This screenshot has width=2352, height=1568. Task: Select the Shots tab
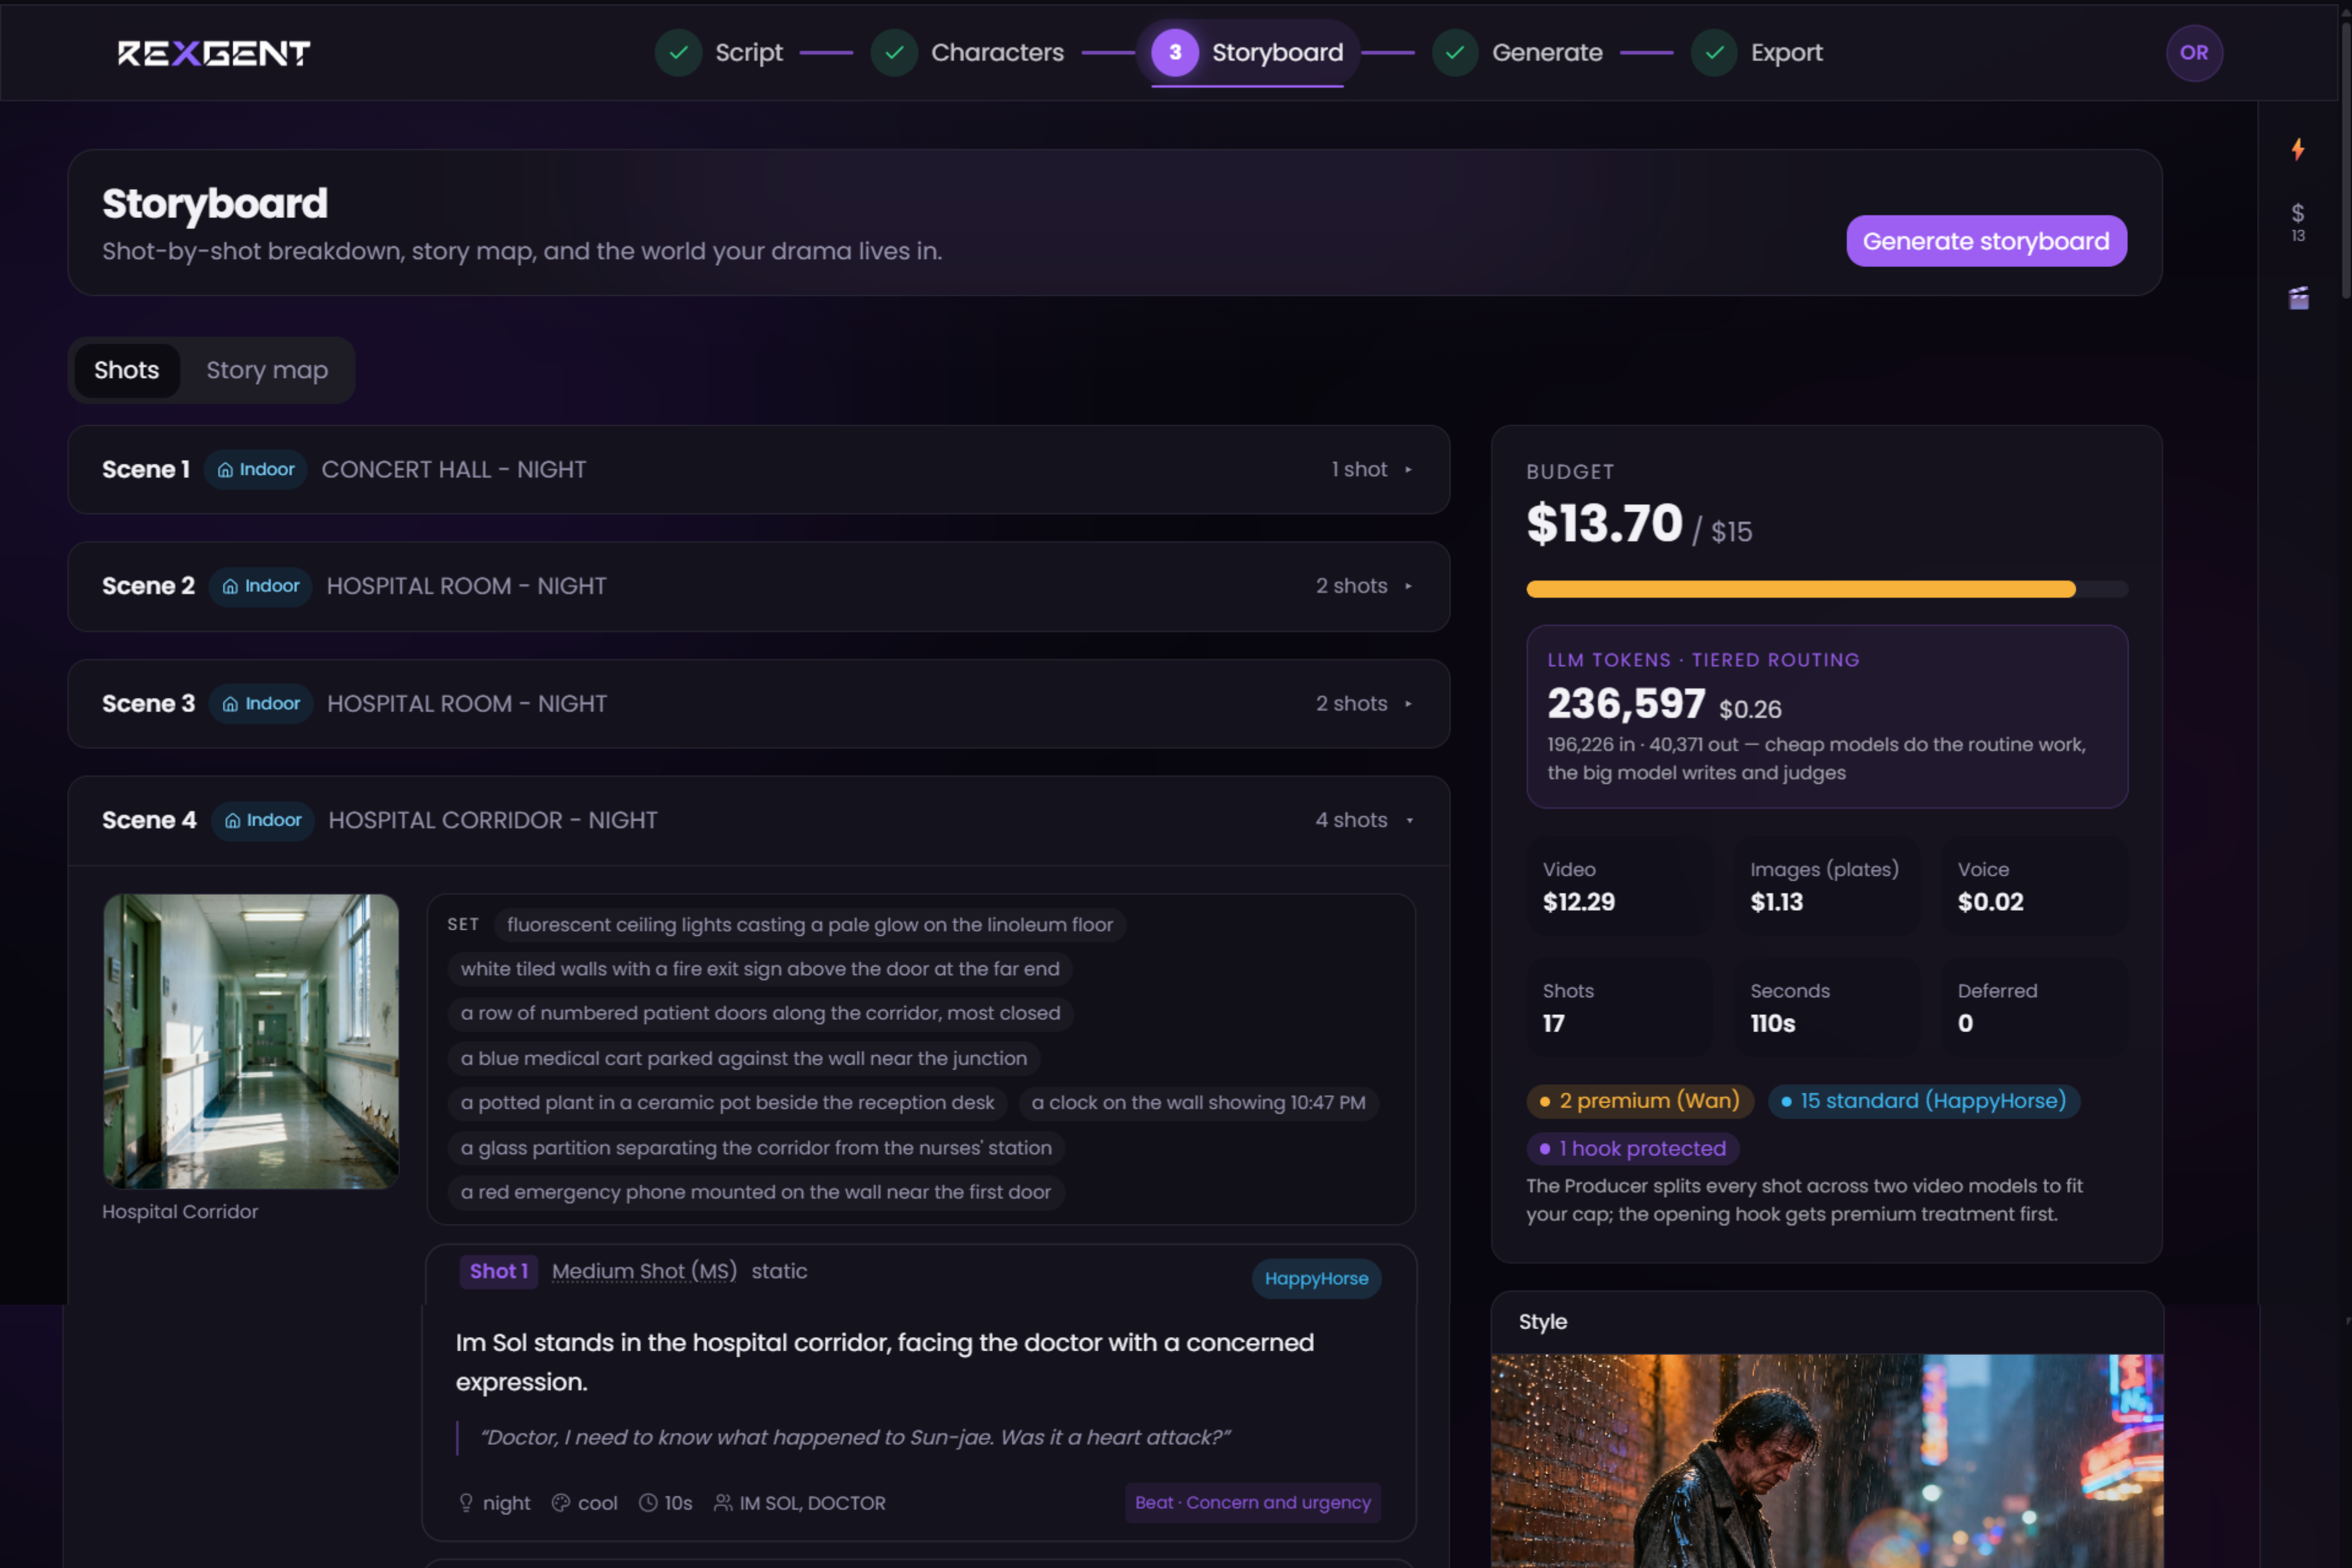127,370
